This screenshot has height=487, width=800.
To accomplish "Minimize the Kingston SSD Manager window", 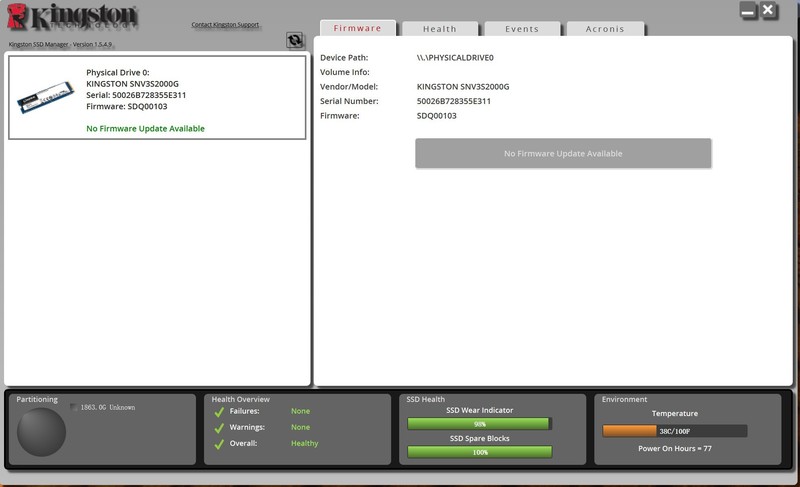I will (x=748, y=11).
